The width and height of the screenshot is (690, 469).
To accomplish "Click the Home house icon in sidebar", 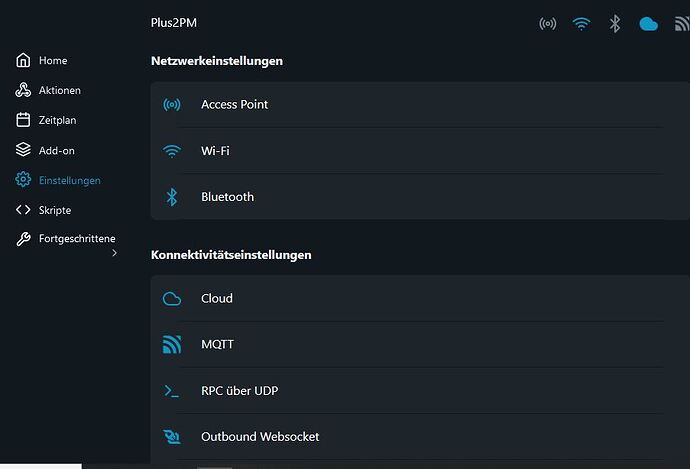I will click(x=23, y=60).
